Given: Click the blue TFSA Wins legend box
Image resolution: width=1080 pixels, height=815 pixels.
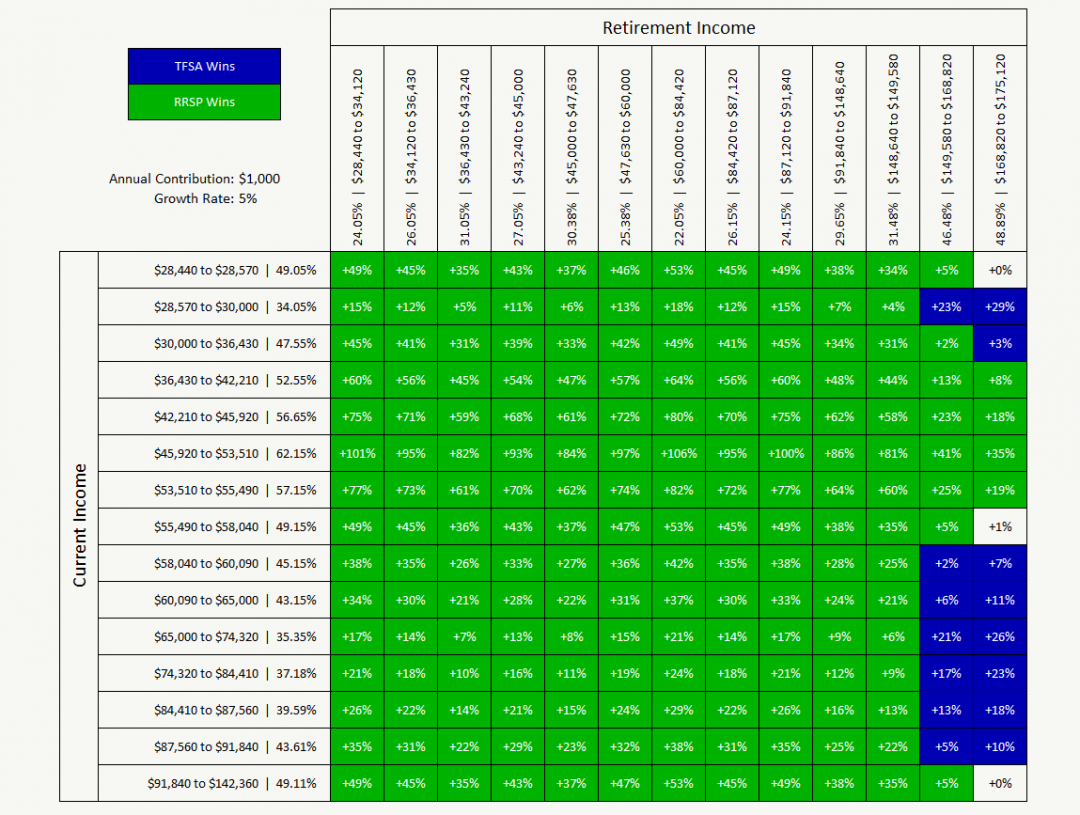Looking at the screenshot, I should click(204, 66).
